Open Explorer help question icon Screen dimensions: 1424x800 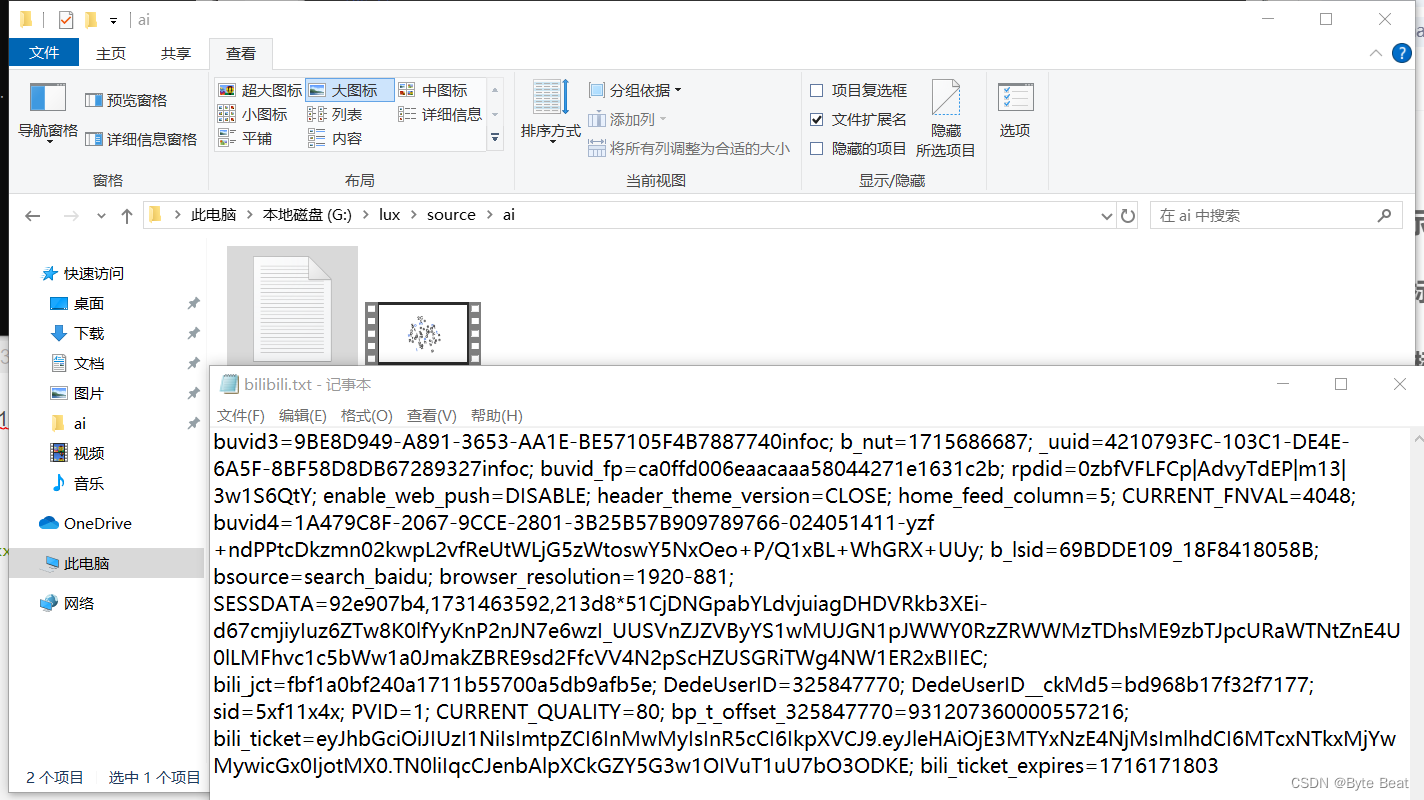coord(1404,53)
